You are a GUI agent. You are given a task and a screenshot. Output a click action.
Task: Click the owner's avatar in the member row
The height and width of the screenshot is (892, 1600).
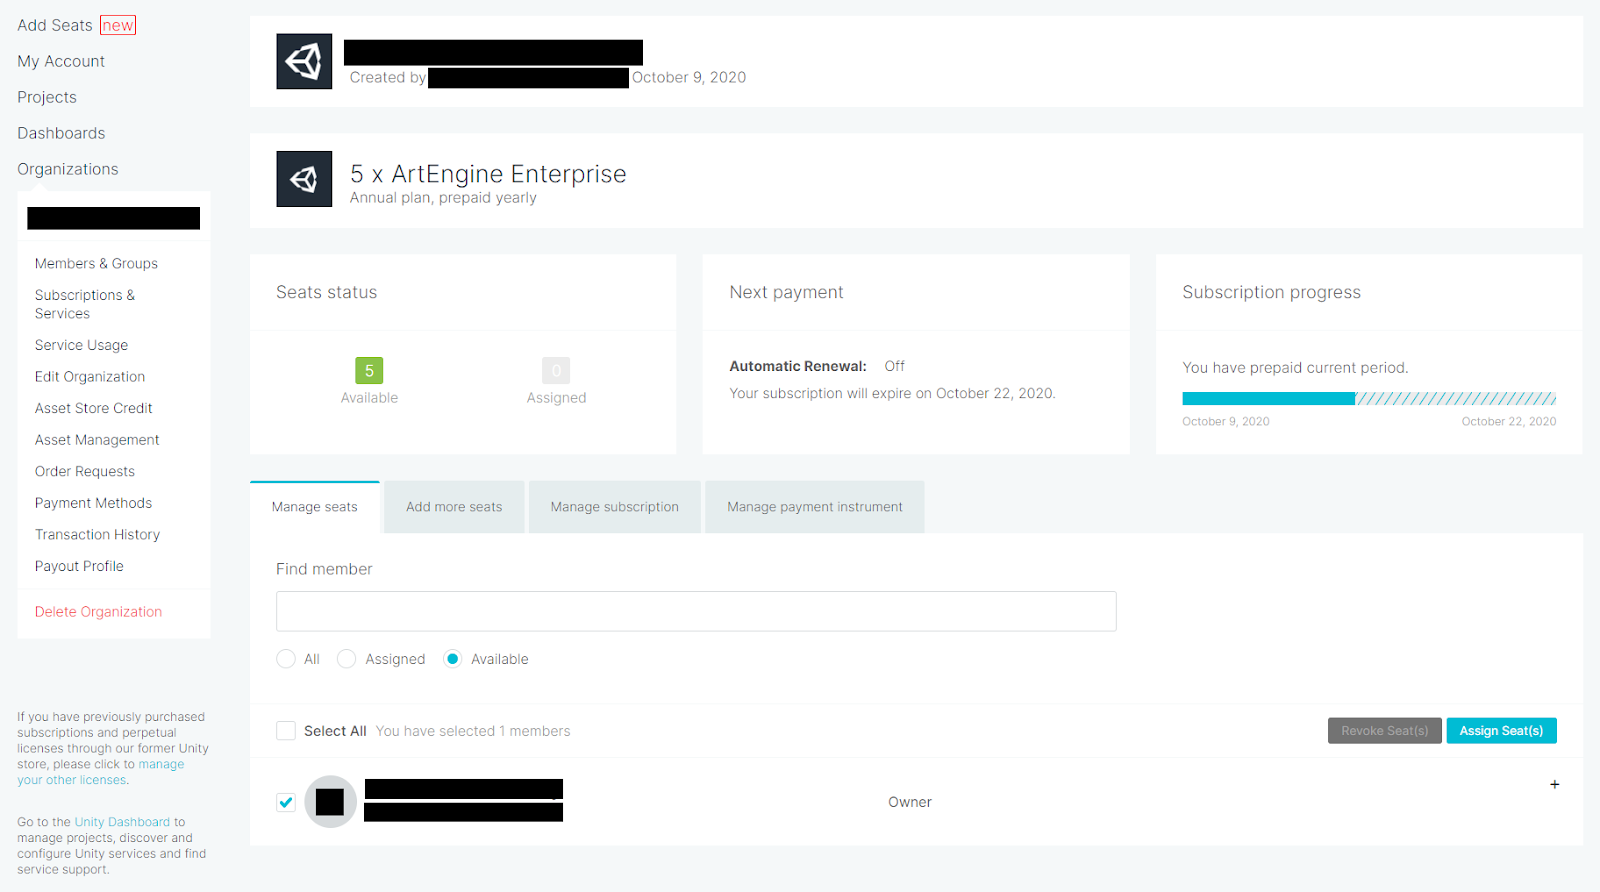pos(330,802)
